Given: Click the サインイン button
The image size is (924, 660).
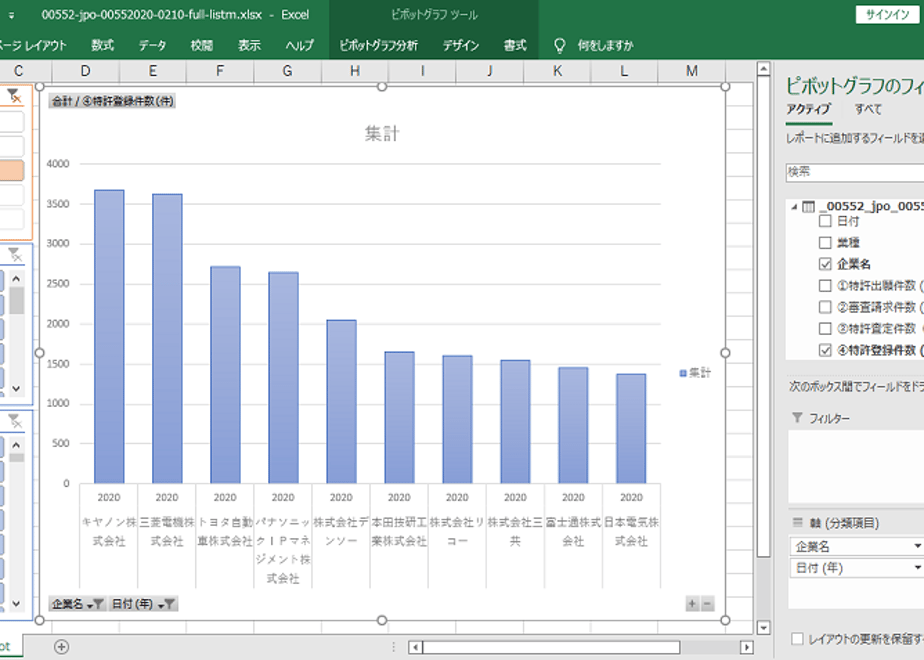Looking at the screenshot, I should 887,15.
